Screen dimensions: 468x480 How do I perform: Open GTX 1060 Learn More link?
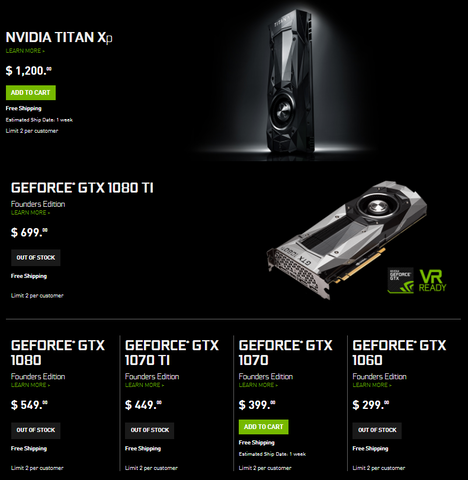372,385
